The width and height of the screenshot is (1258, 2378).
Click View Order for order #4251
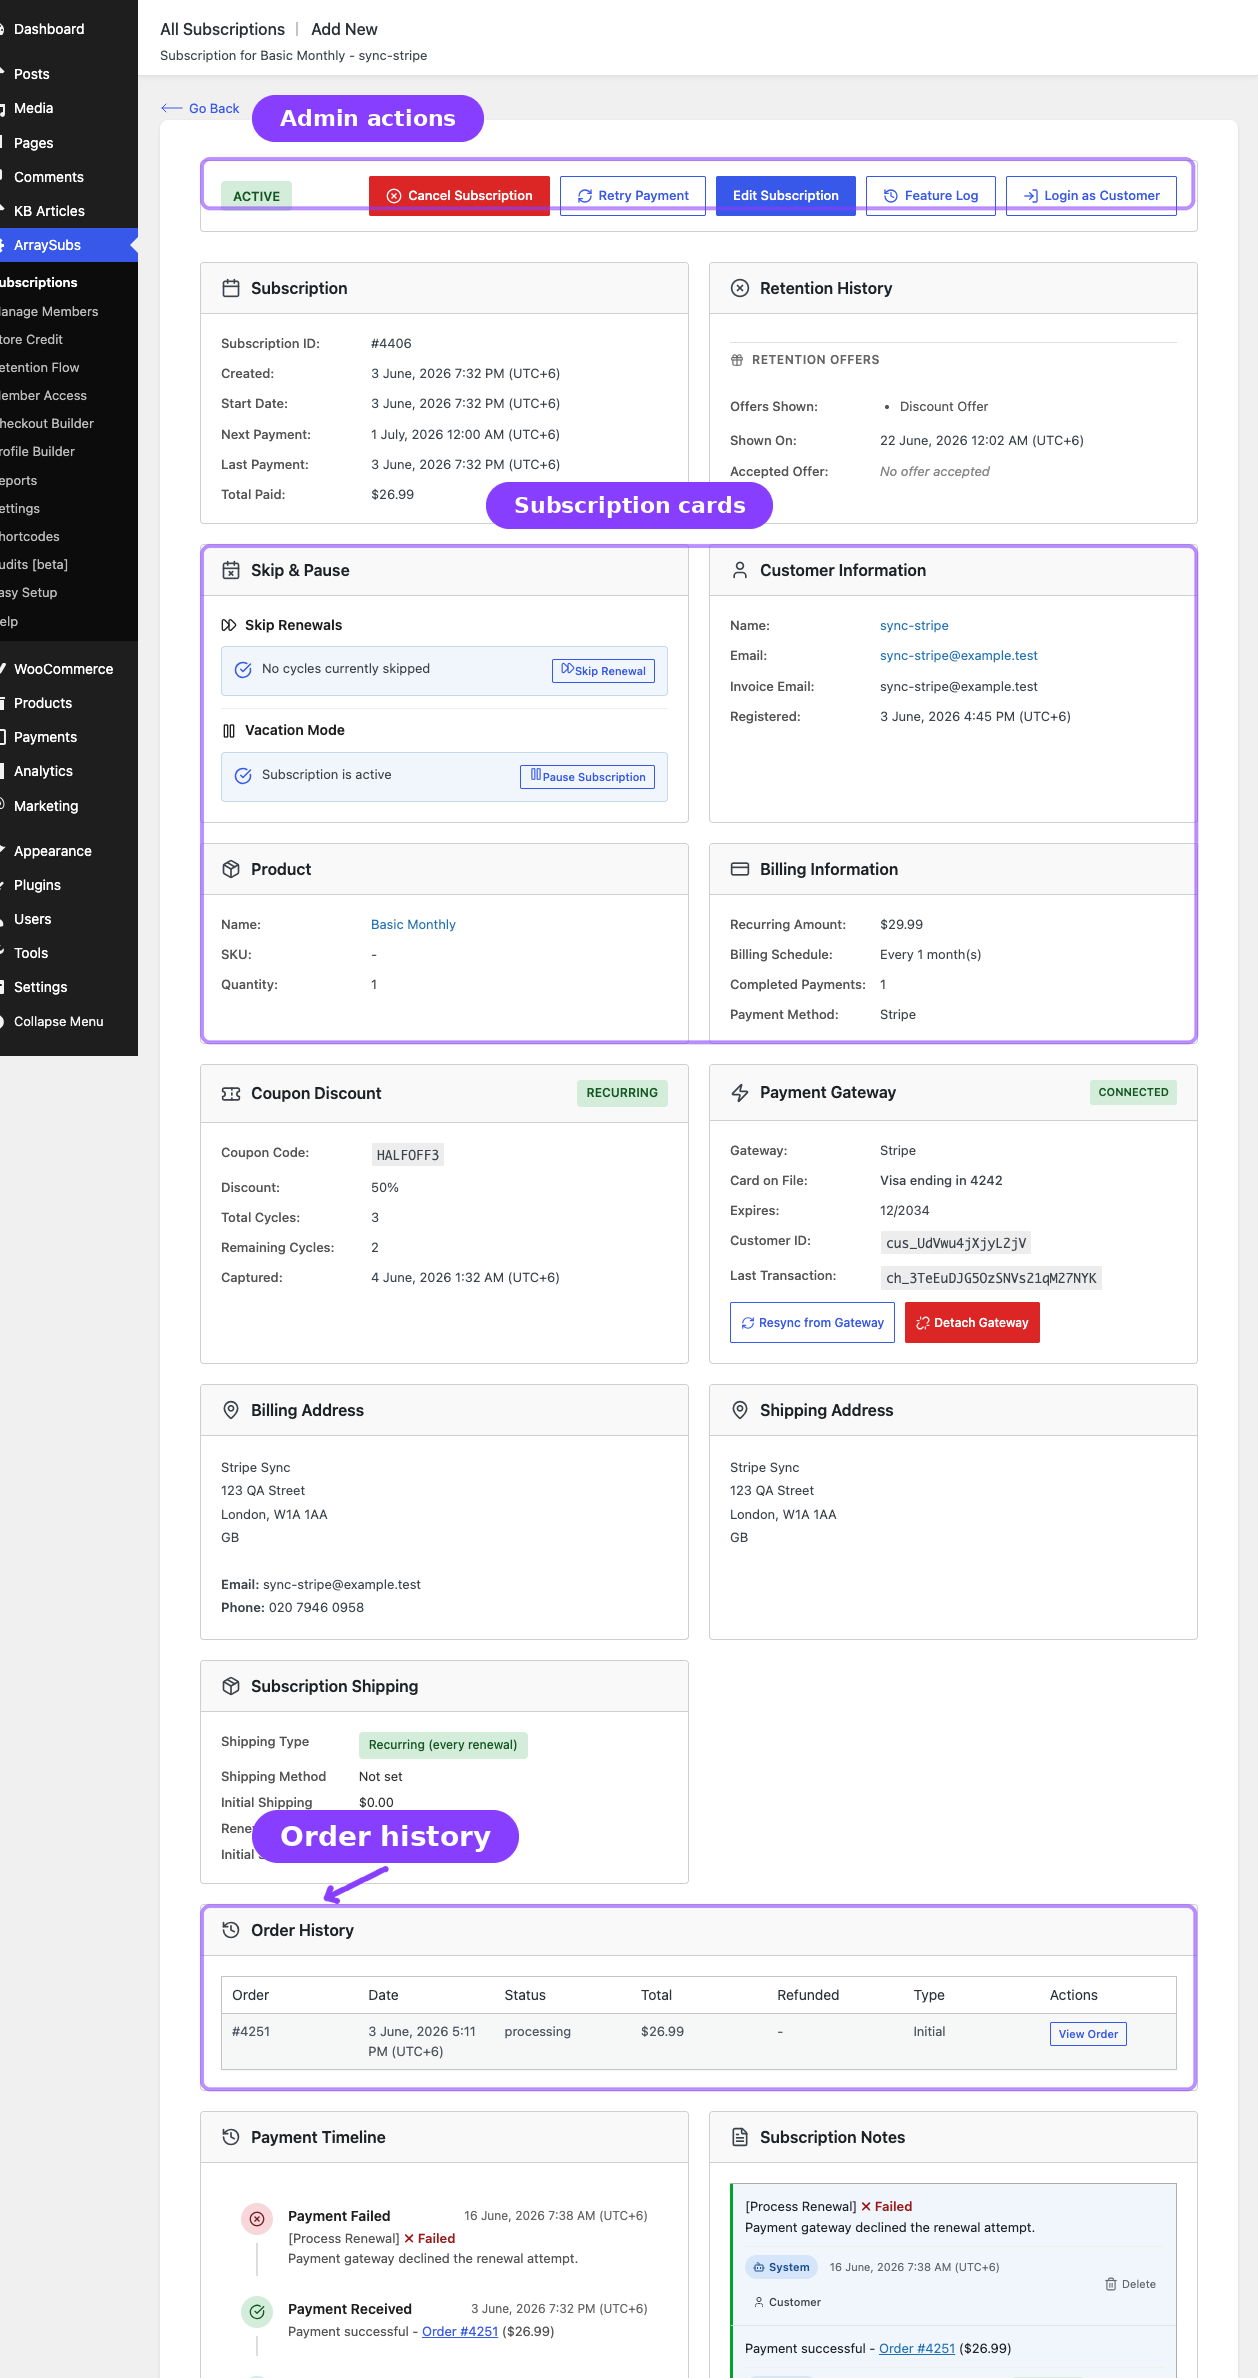click(x=1088, y=2034)
